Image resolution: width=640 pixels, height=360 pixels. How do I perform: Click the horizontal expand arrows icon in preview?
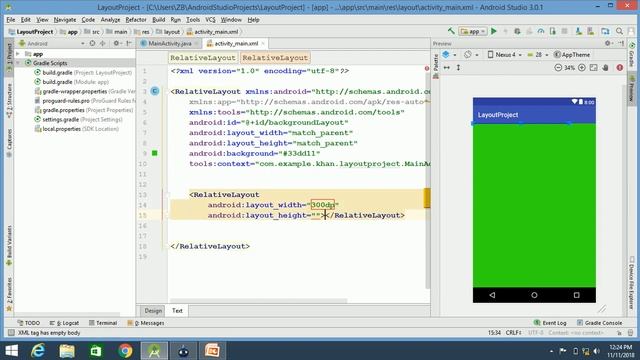click(447, 68)
